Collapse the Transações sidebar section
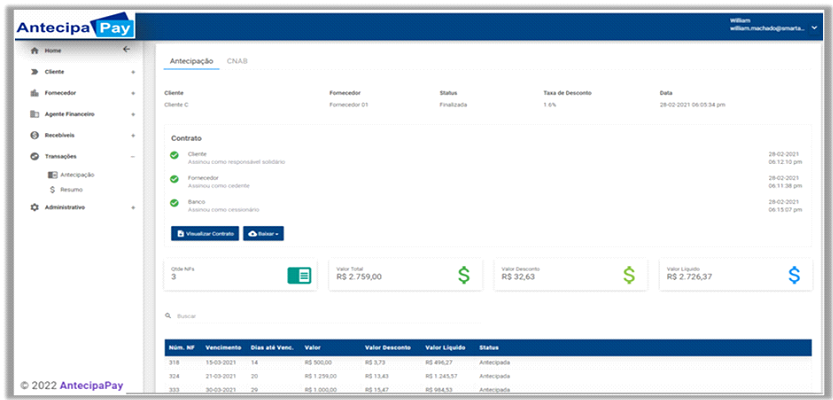This screenshot has width=833, height=400. tap(133, 156)
